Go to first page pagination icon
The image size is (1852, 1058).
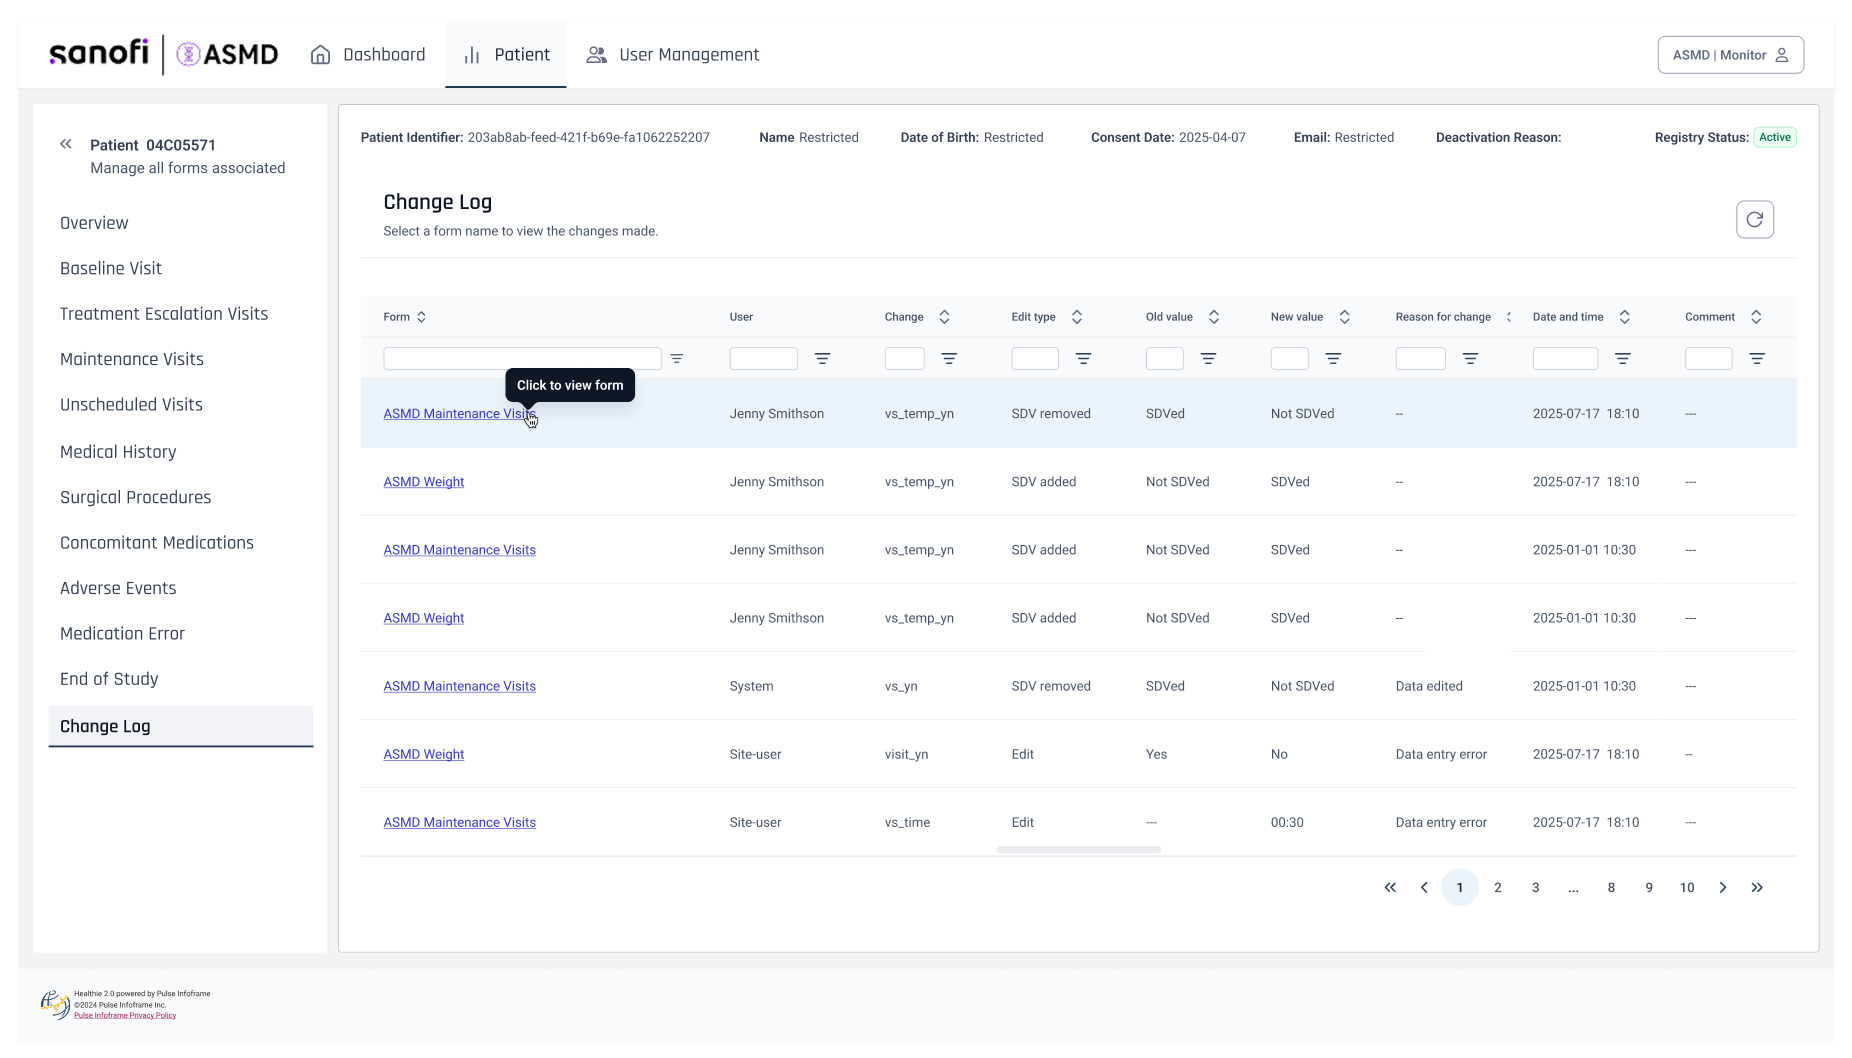[x=1390, y=887]
